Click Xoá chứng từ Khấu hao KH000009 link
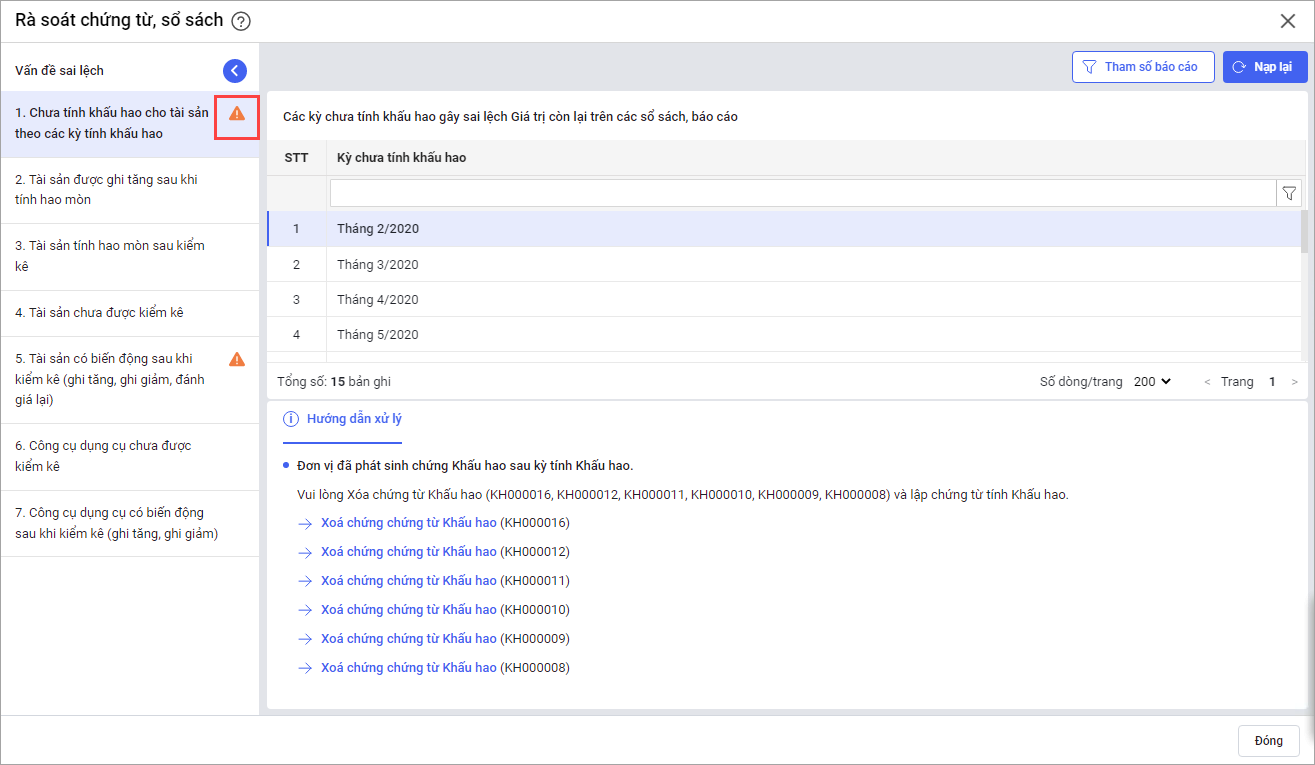 coord(408,639)
